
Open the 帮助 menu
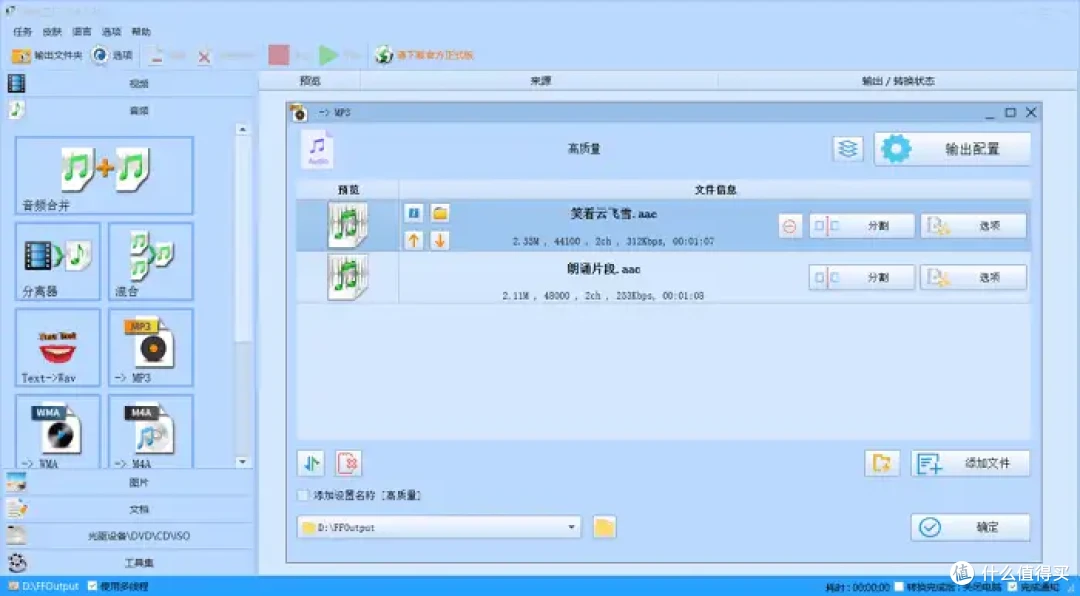[x=141, y=32]
